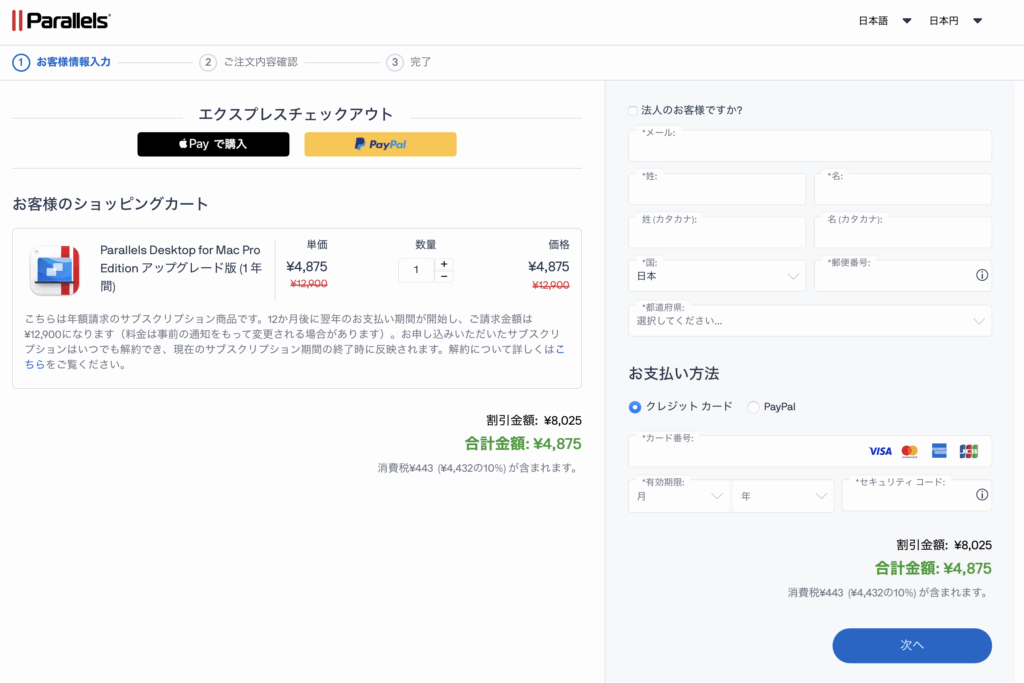The width and height of the screenshot is (1024, 683).
Task: Select the PayPal radio button
Action: [754, 407]
